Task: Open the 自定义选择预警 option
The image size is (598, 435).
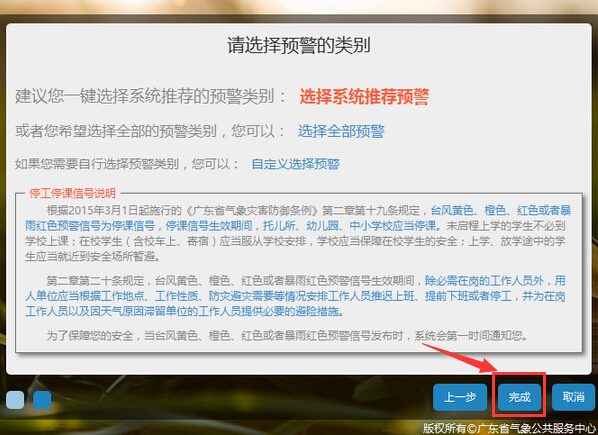Action: pyautogui.click(x=296, y=164)
